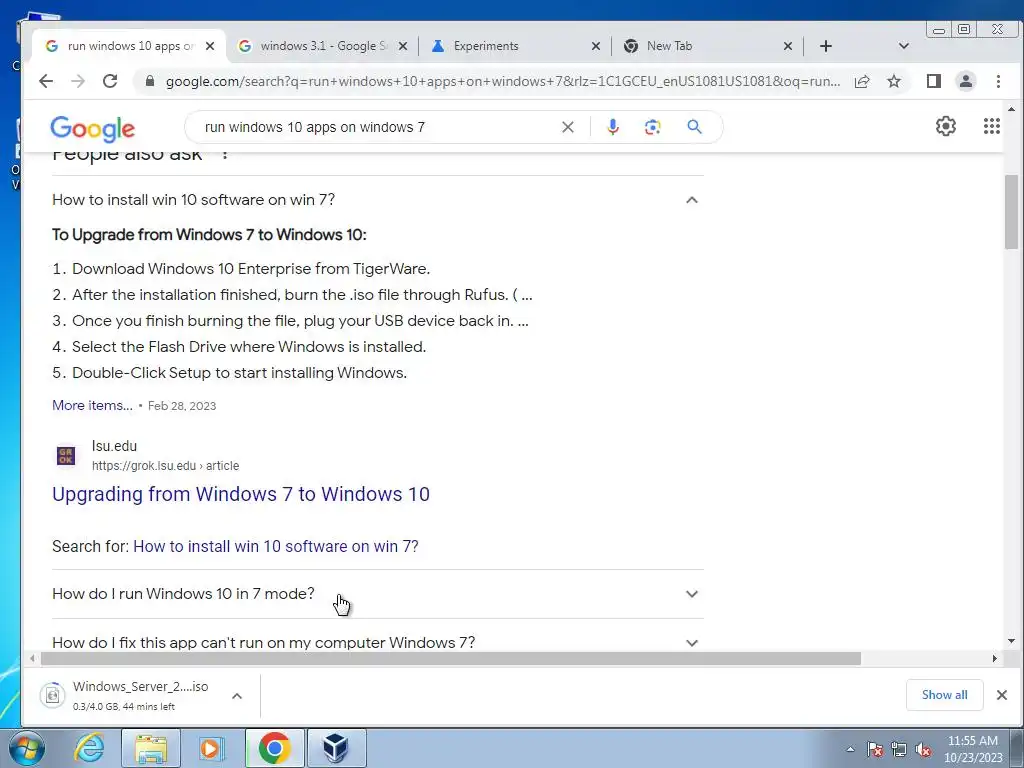The width and height of the screenshot is (1024, 768).
Task: Click the padlock site info icon
Action: point(150,81)
